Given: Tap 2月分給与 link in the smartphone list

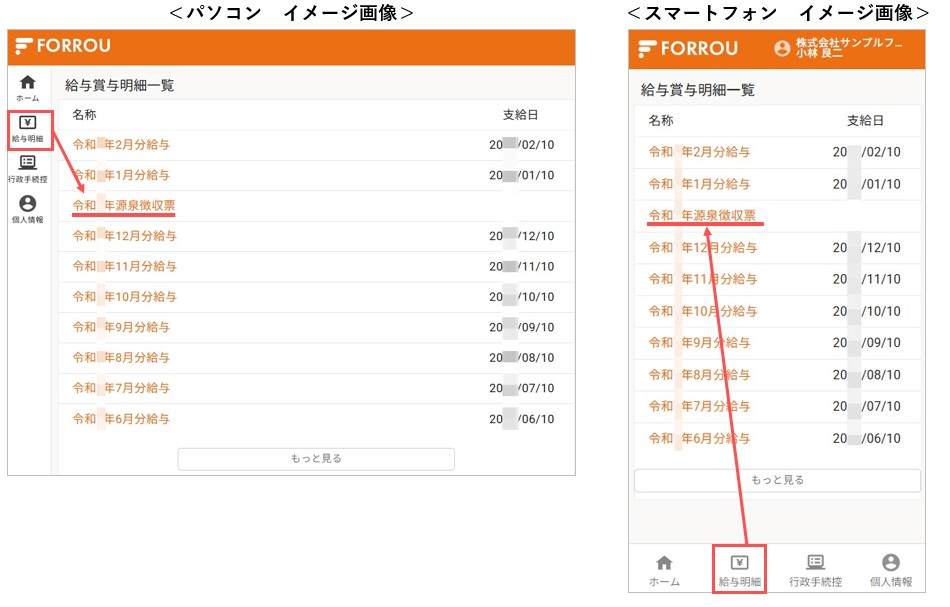Looking at the screenshot, I should 699,152.
